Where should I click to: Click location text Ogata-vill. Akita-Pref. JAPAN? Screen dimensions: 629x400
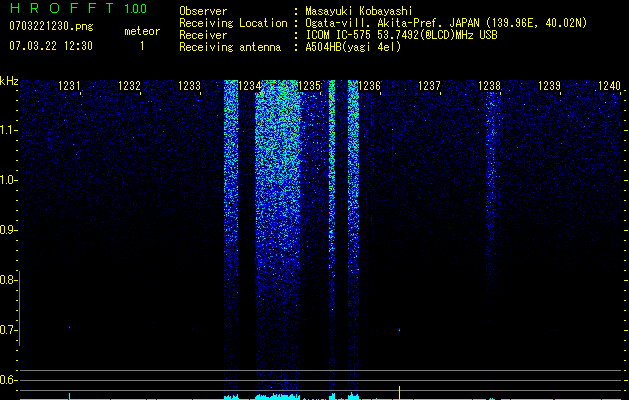point(392,23)
